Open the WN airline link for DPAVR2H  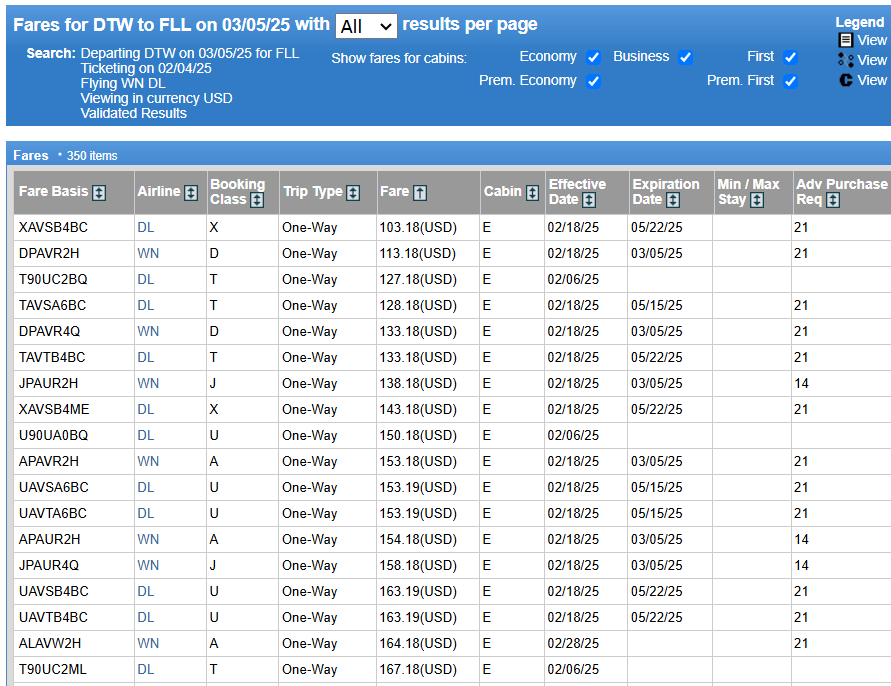[x=148, y=253]
